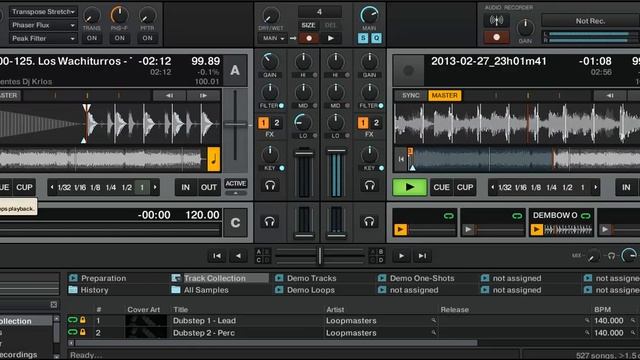Click the loop recorder SIZE button
The height and width of the screenshot is (360, 640).
pyautogui.click(x=308, y=25)
